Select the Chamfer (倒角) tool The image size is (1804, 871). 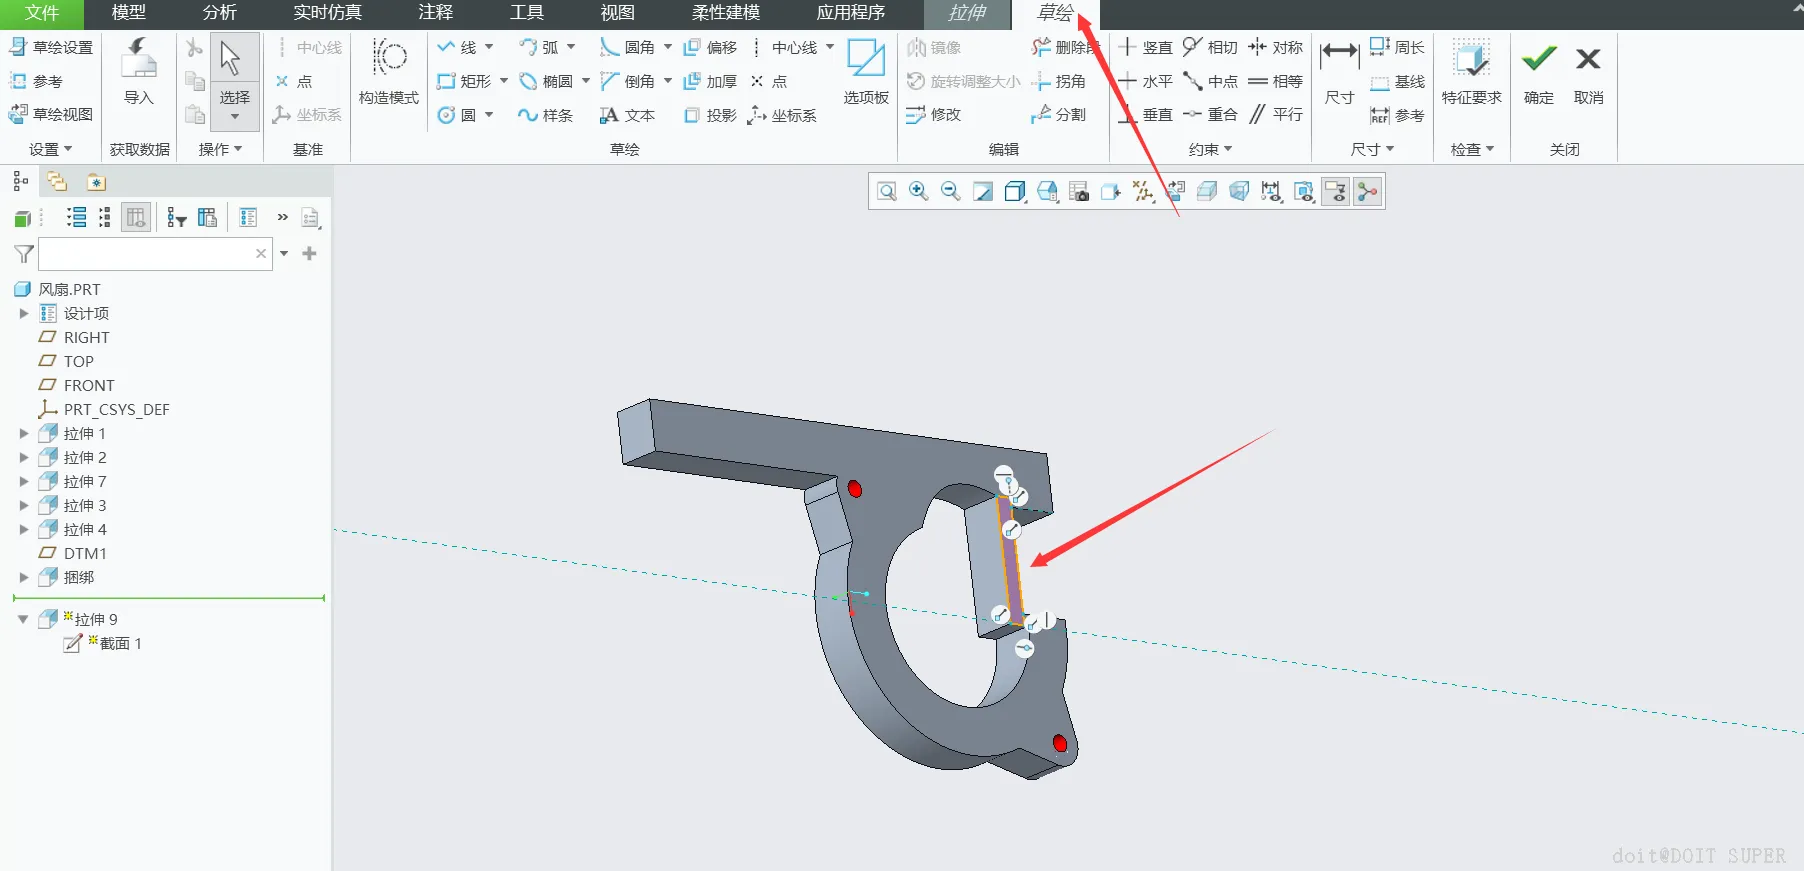click(628, 81)
